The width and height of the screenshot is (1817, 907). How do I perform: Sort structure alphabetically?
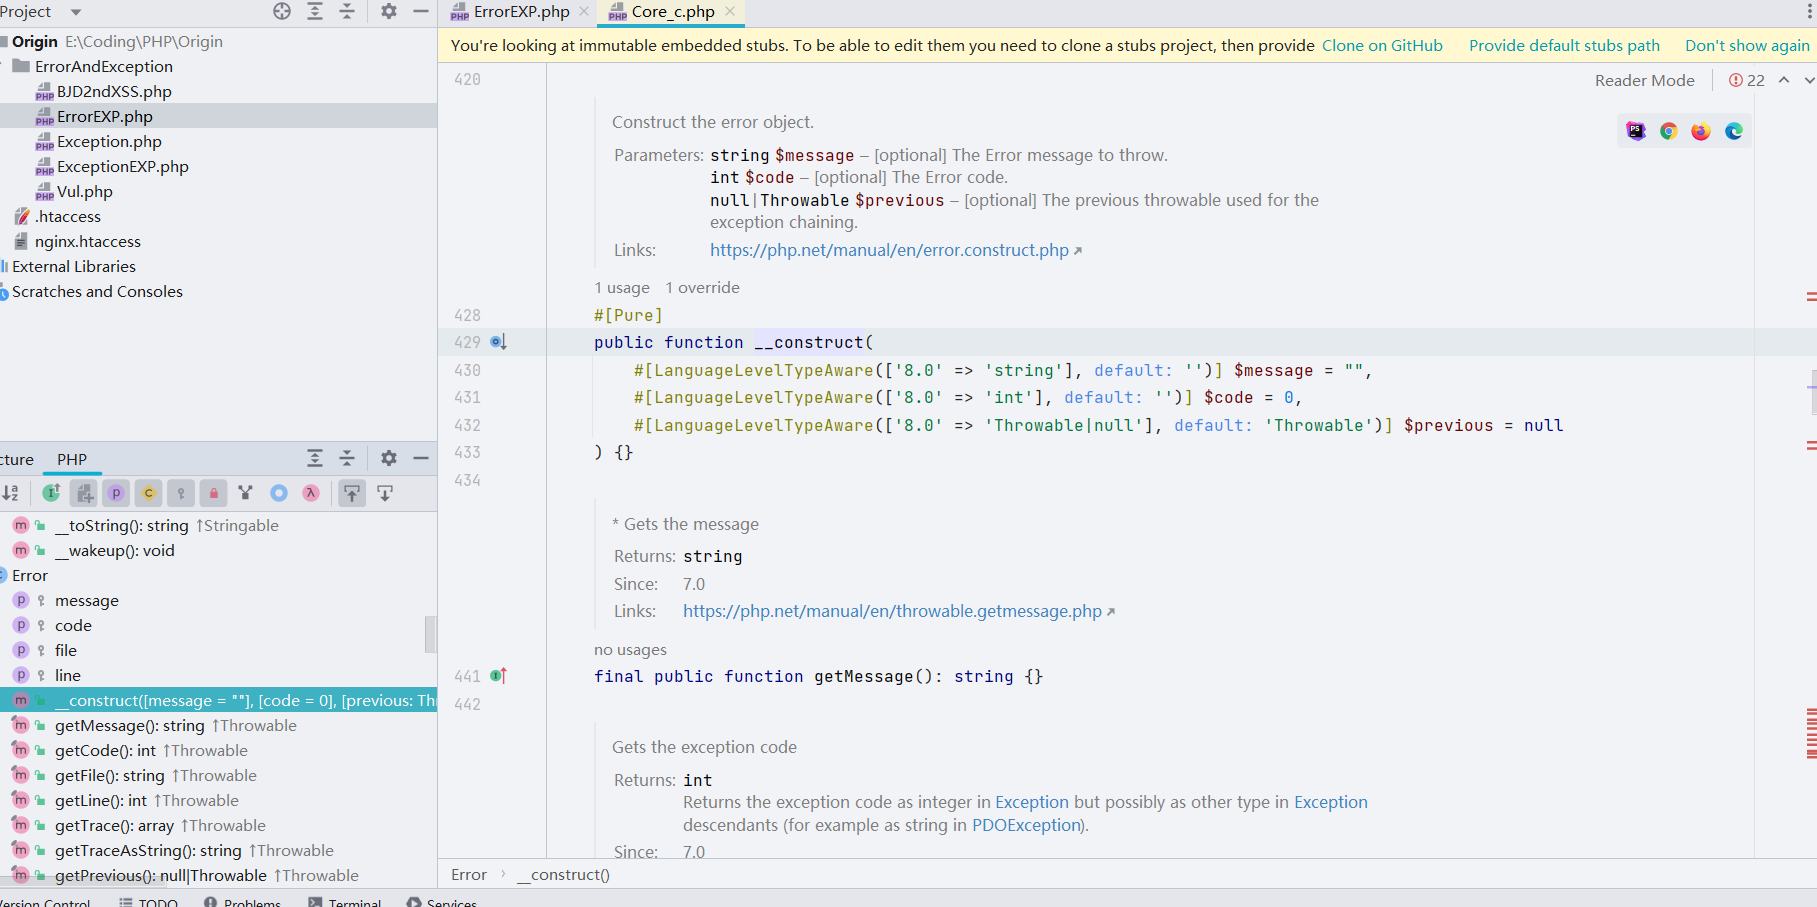click(x=11, y=493)
